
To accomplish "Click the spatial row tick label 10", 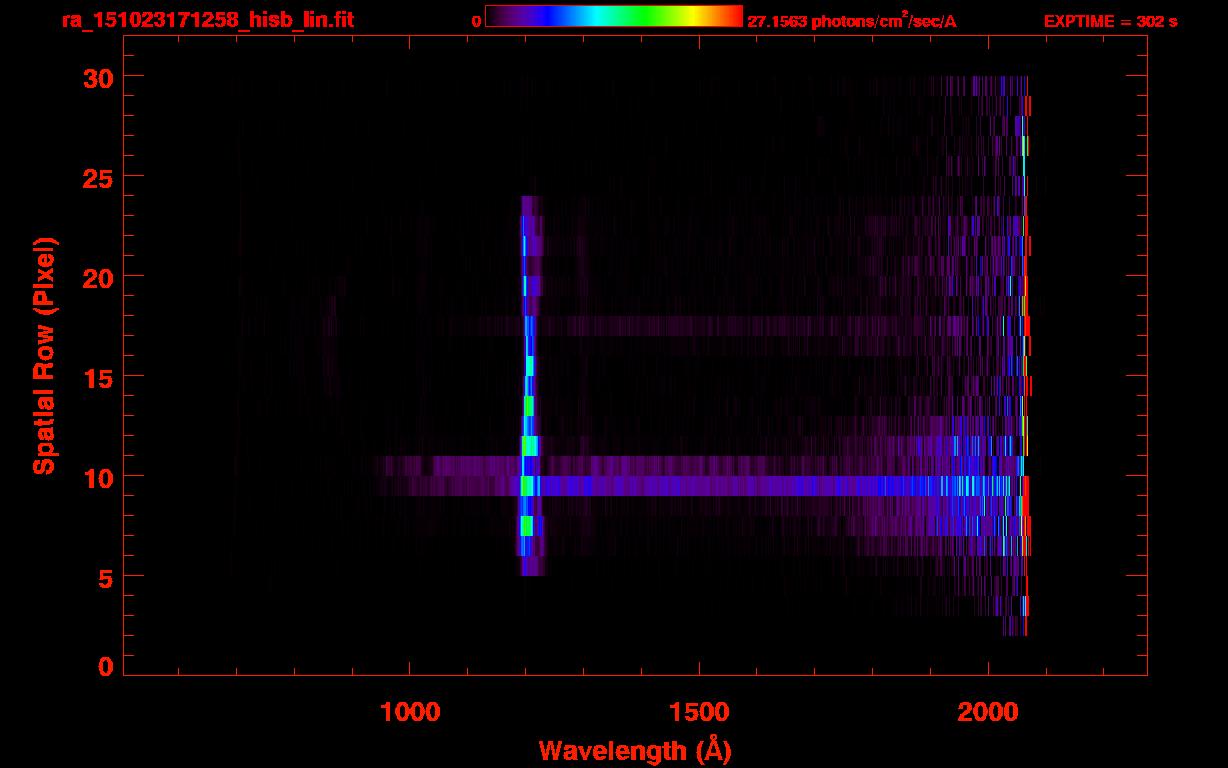I will pos(96,477).
